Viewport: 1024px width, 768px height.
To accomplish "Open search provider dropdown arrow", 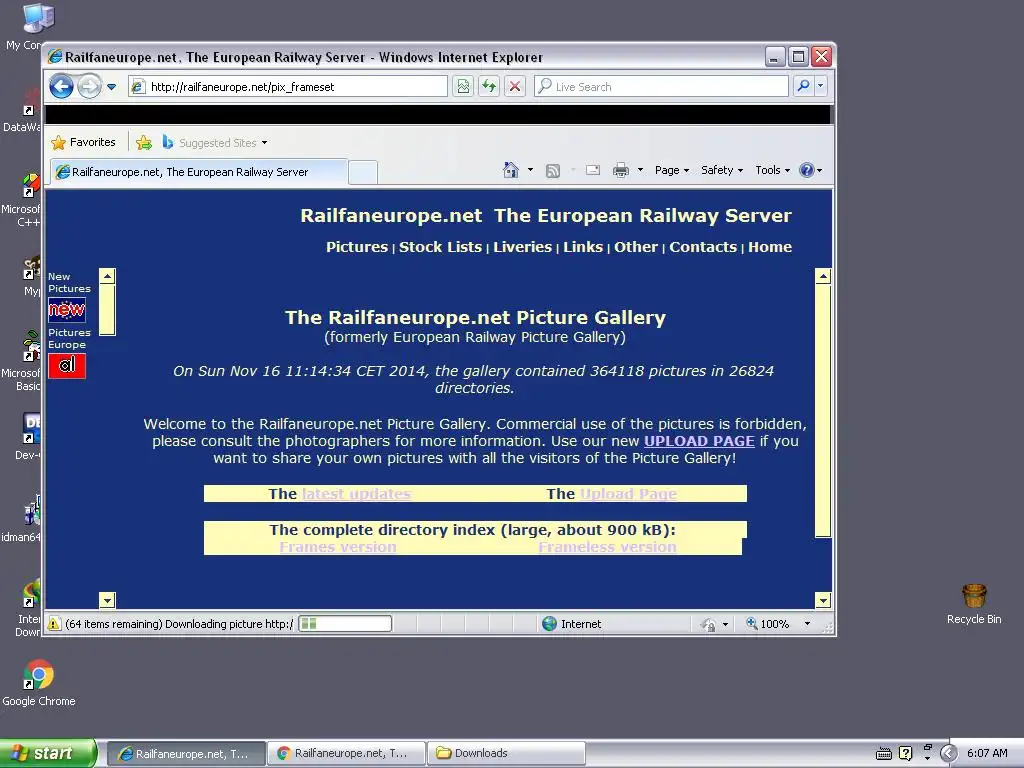I will click(821, 86).
